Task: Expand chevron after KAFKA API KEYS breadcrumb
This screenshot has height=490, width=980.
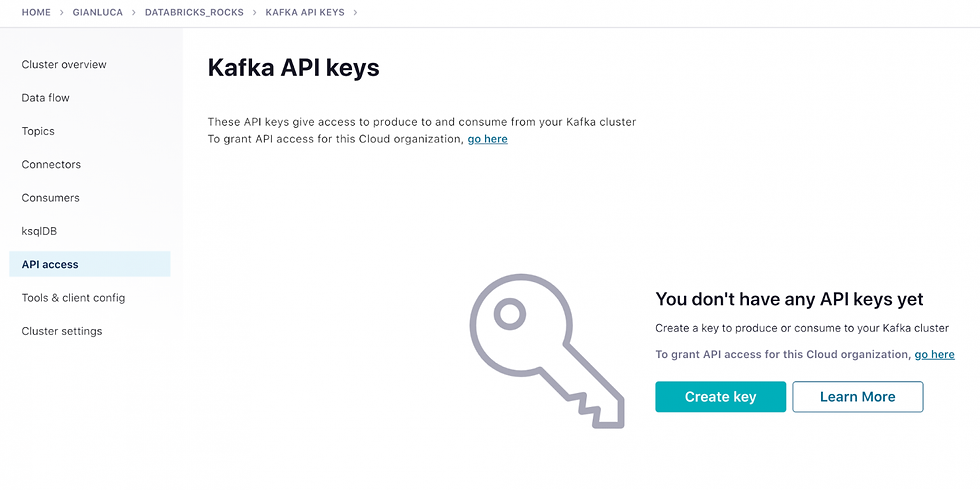Action: coord(356,12)
